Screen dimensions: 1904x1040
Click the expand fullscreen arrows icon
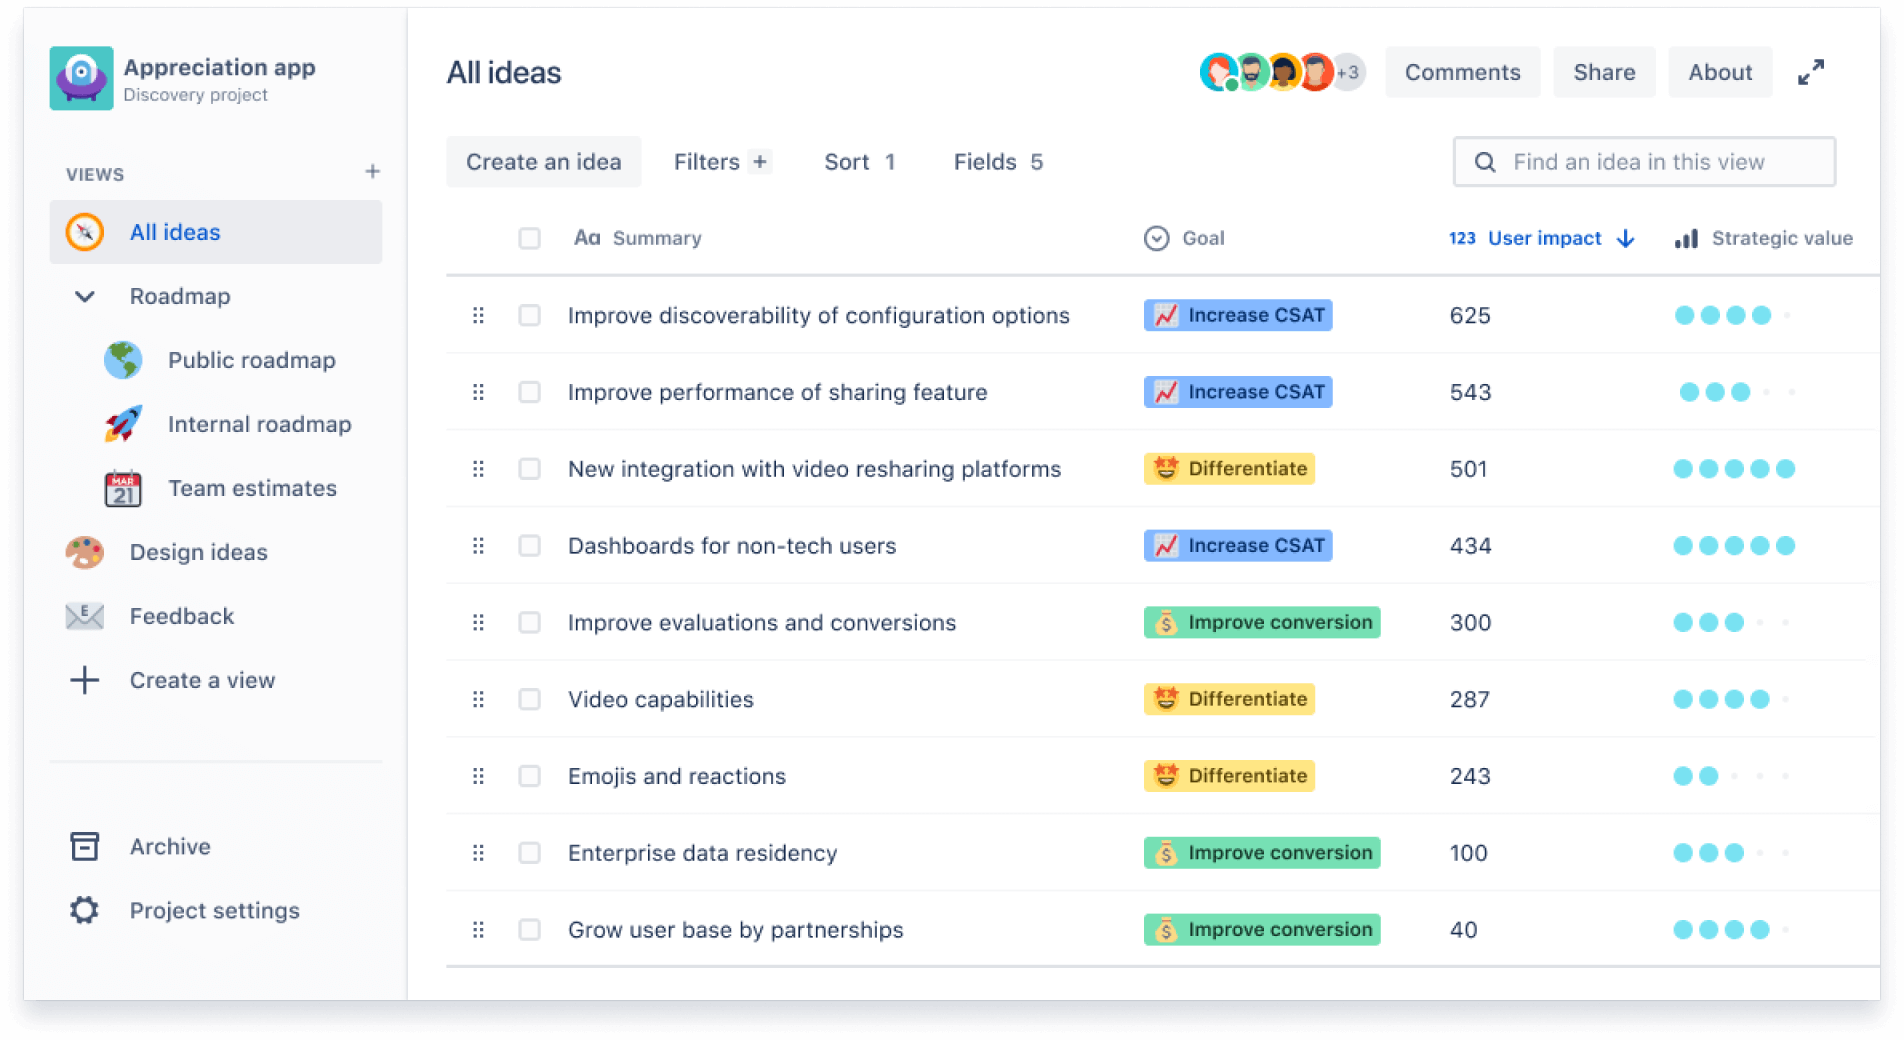click(x=1811, y=71)
